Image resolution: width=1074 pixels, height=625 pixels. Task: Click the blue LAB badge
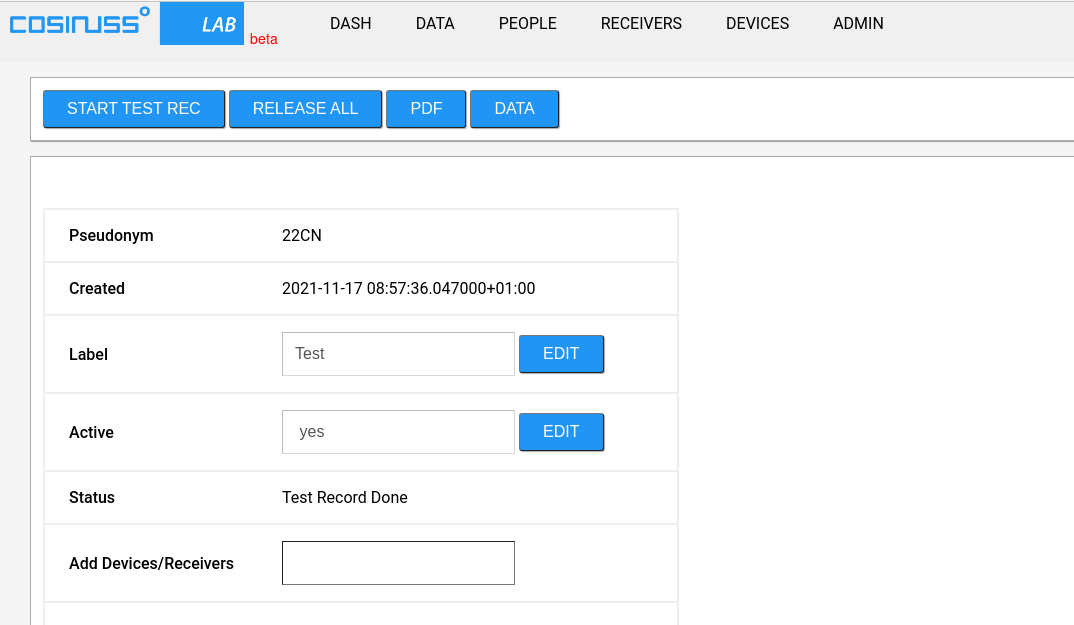(203, 24)
